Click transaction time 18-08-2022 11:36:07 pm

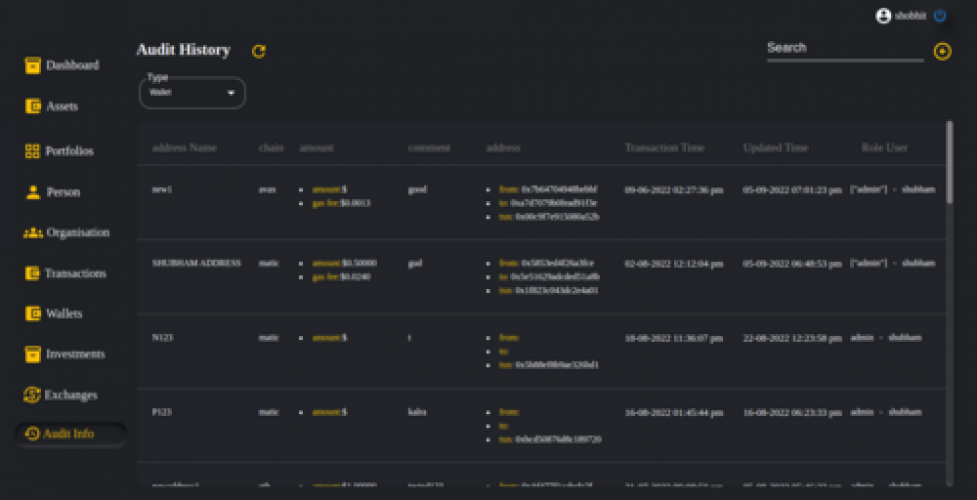point(674,339)
